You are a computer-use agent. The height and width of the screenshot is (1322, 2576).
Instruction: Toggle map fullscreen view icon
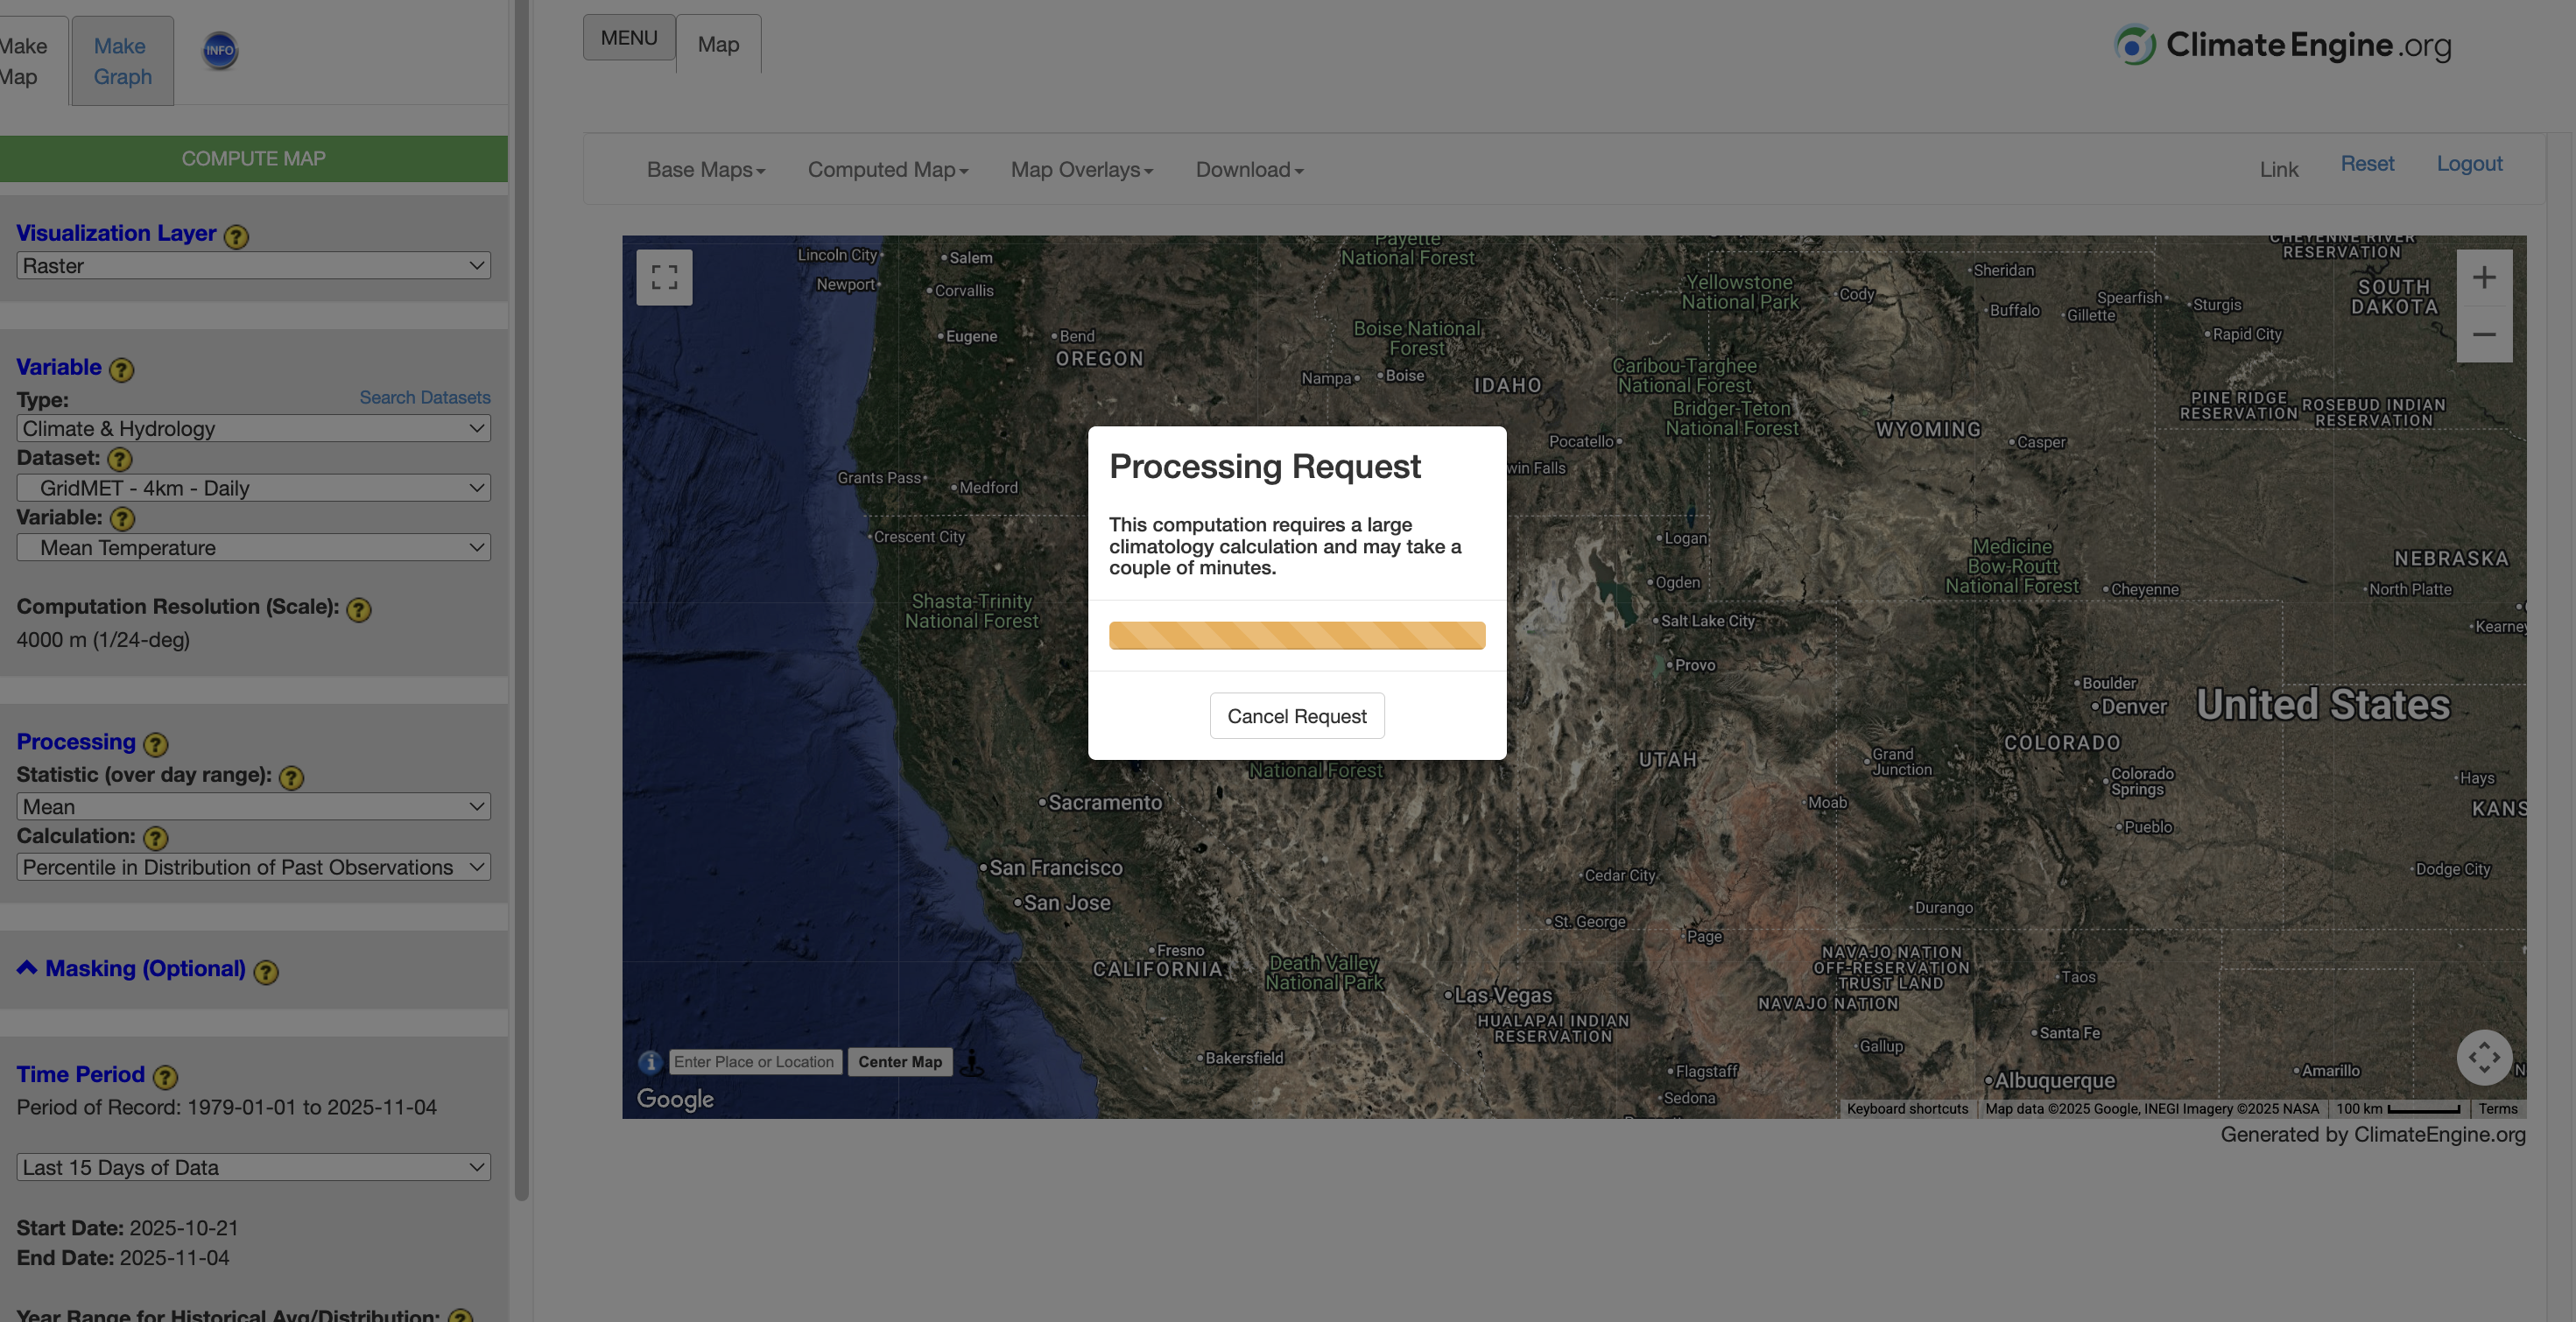tap(664, 277)
